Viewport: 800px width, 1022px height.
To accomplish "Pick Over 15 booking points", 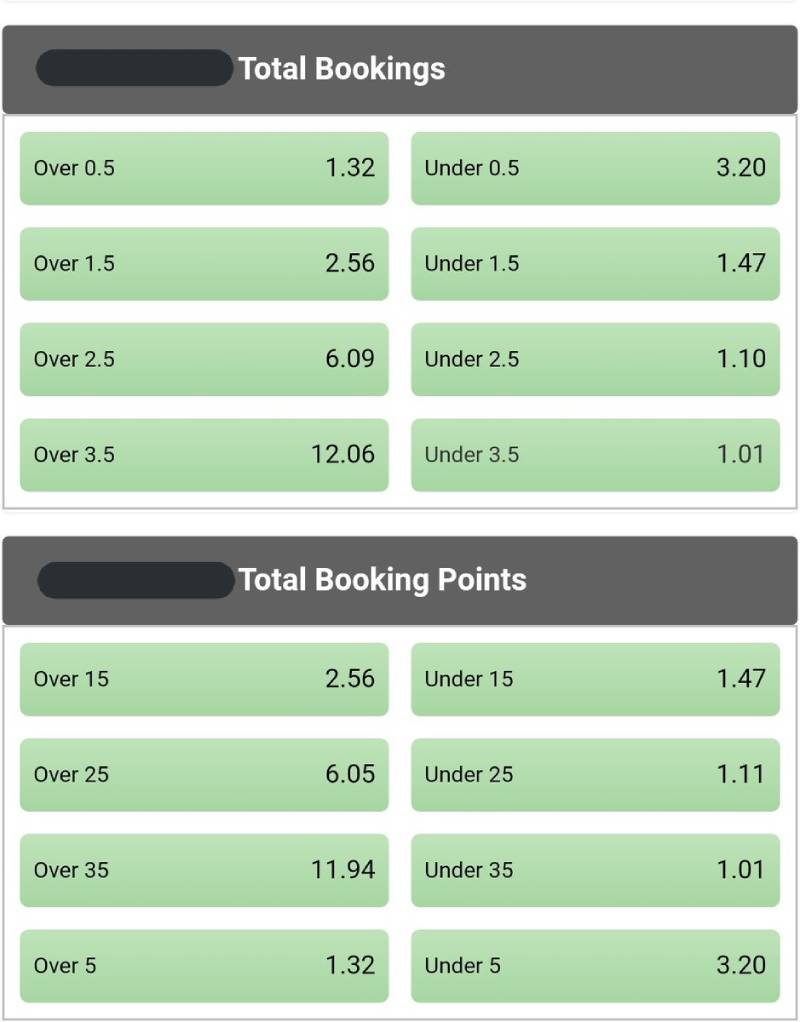I will click(x=204, y=679).
